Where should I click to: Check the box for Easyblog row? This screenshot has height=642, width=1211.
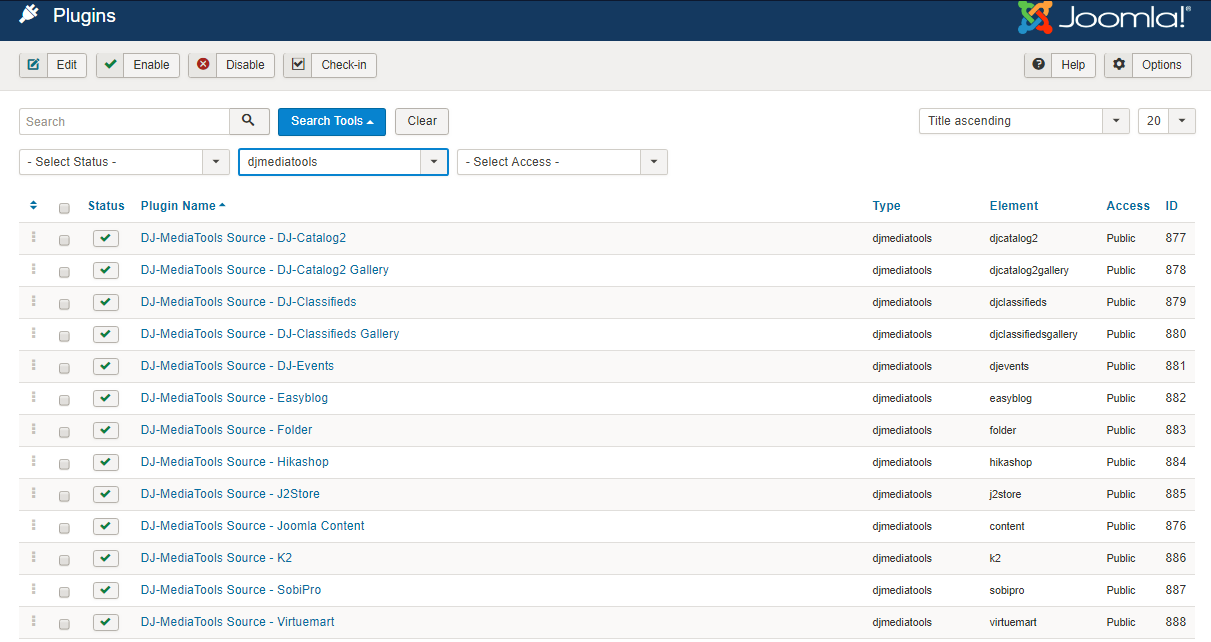(x=64, y=400)
